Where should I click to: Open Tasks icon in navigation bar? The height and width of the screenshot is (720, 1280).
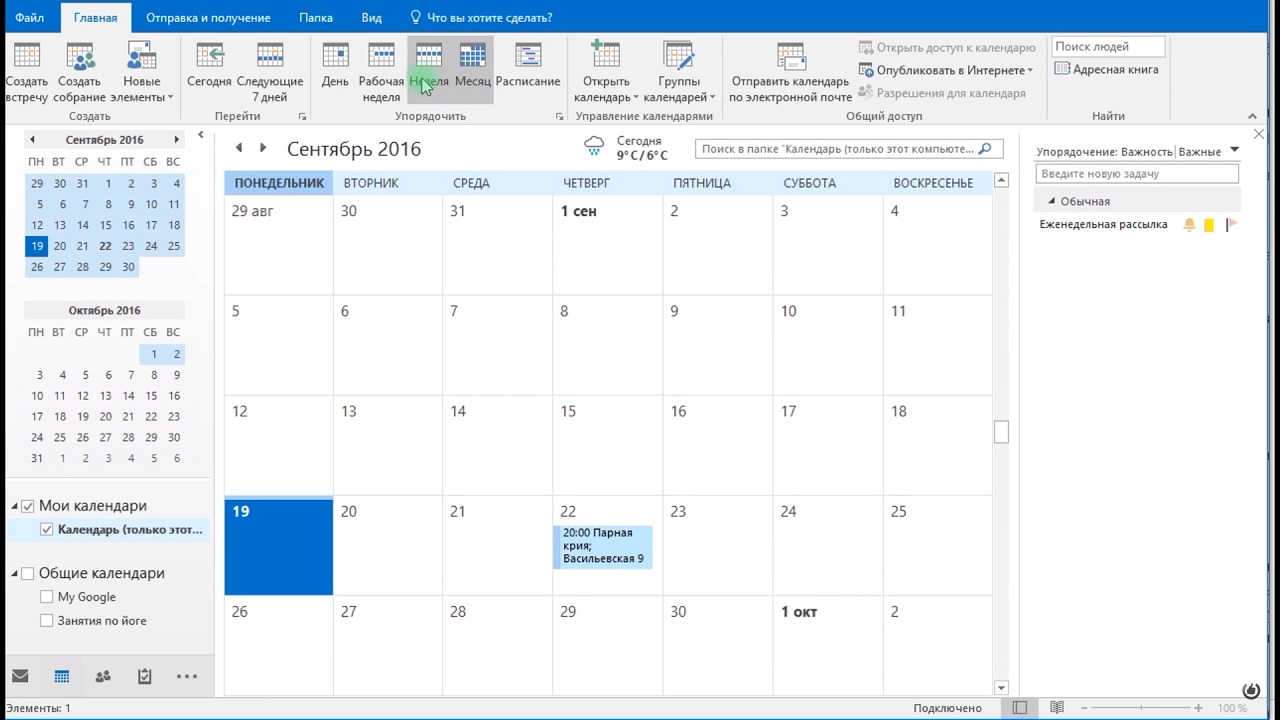coord(145,677)
